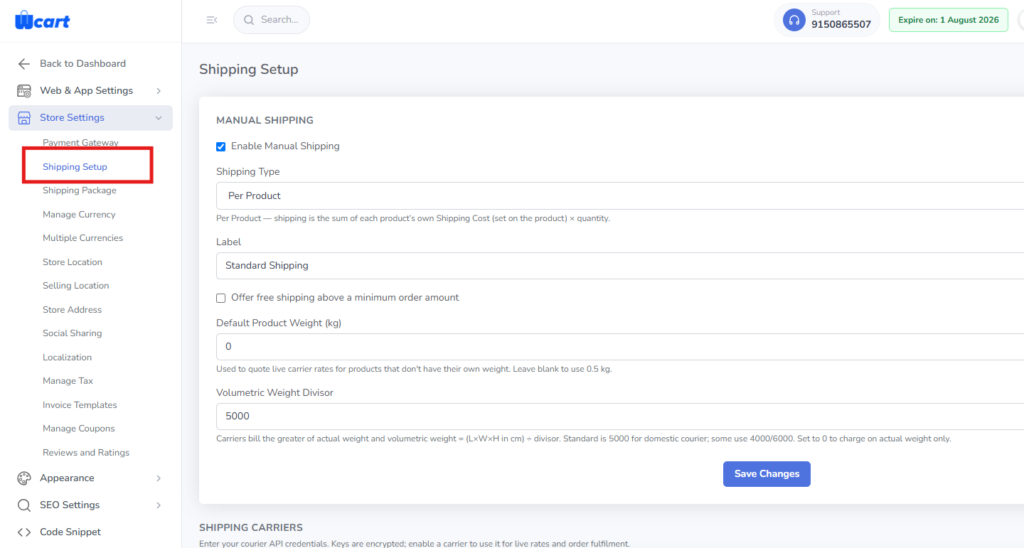Click the Volumetric Weight Divisor field
This screenshot has height=548, width=1024.
620,416
